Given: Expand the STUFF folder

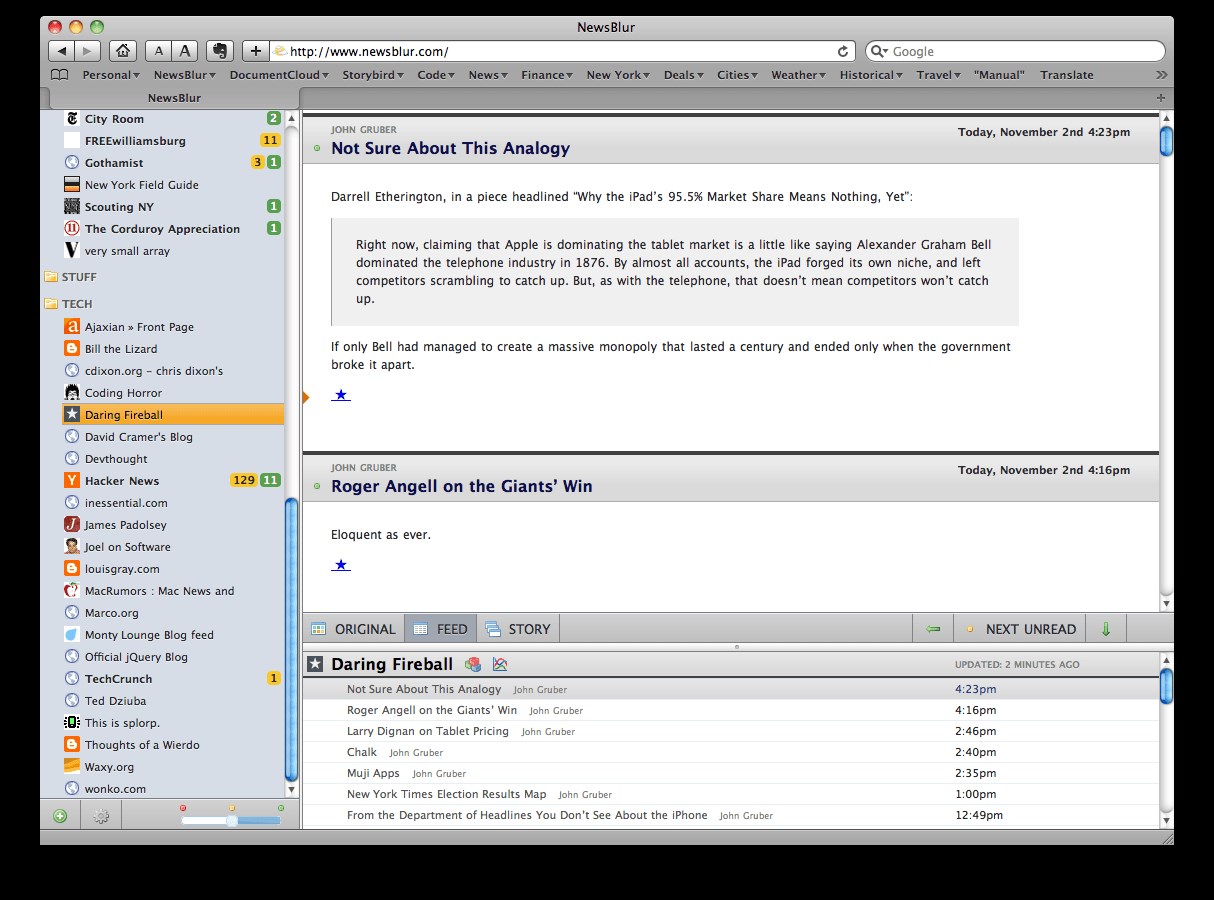Looking at the screenshot, I should click(x=70, y=277).
